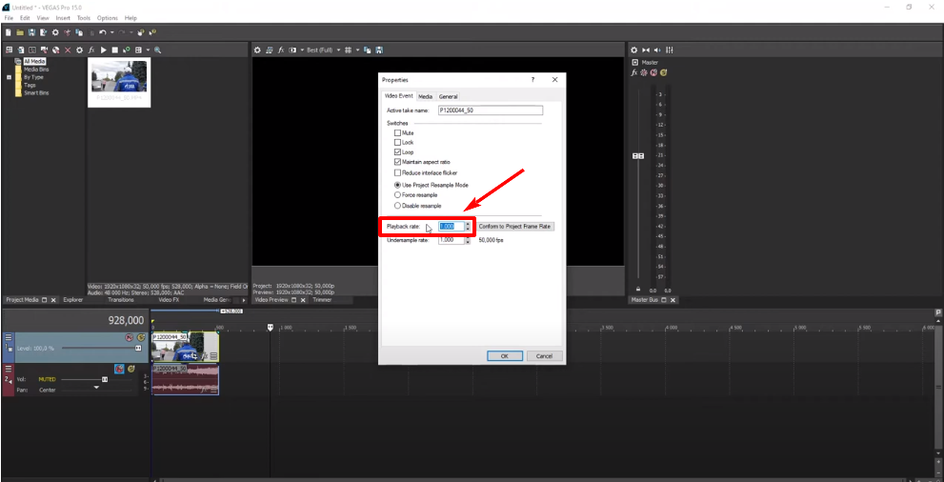Open the Mixing Console icon in Master Bus

[x=669, y=50]
